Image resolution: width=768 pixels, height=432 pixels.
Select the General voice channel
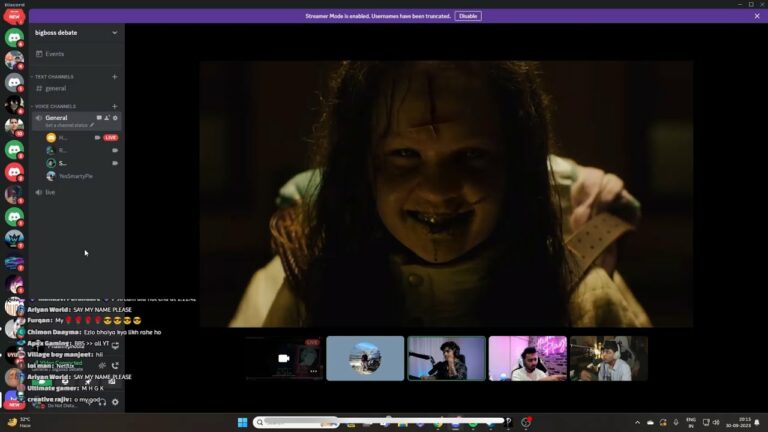tap(56, 118)
